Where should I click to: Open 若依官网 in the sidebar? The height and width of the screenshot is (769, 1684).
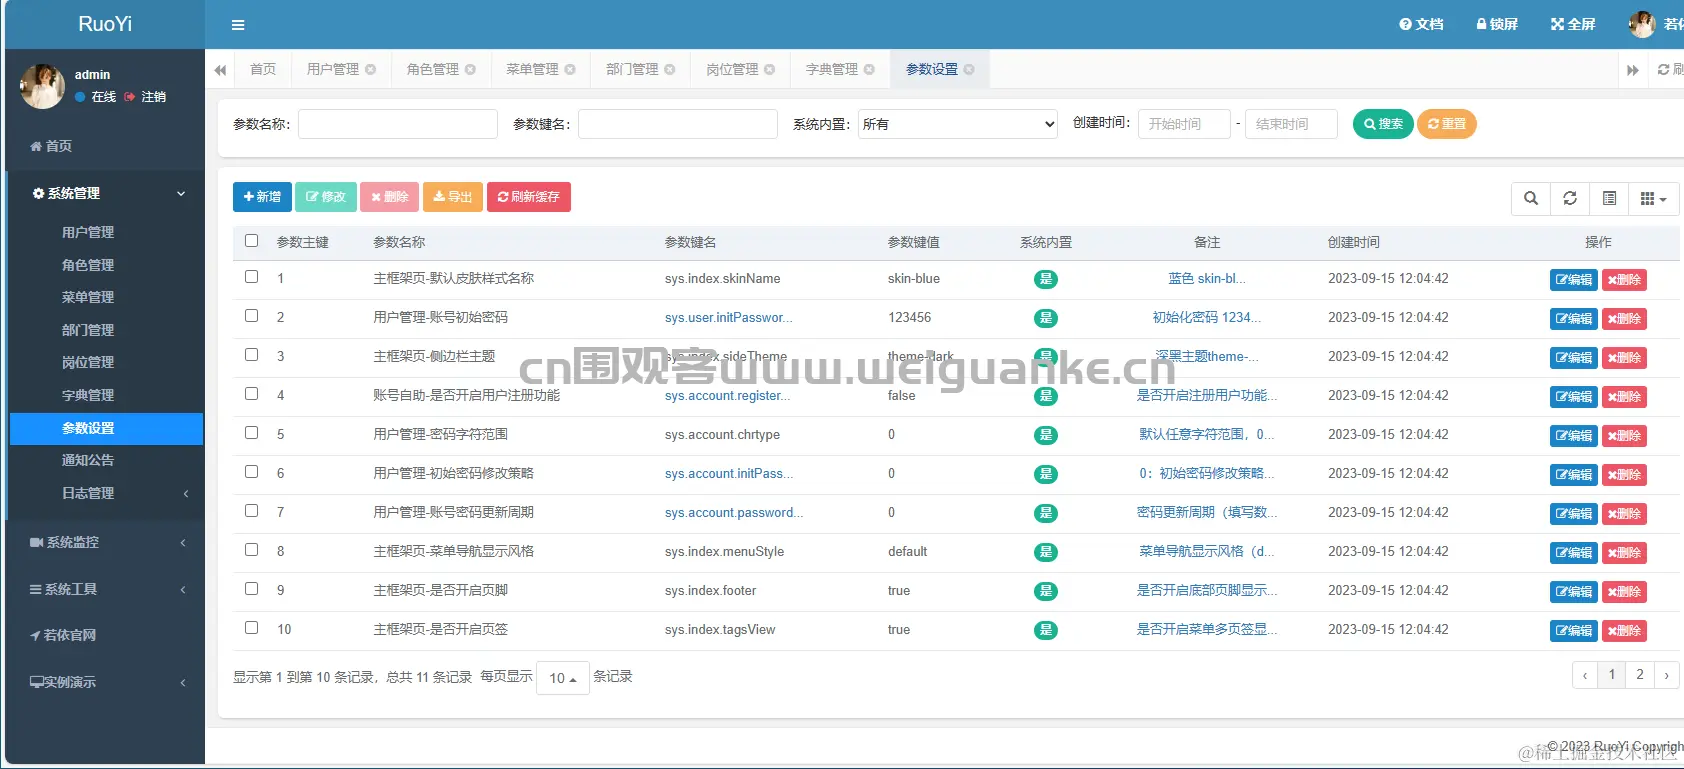[x=63, y=635]
